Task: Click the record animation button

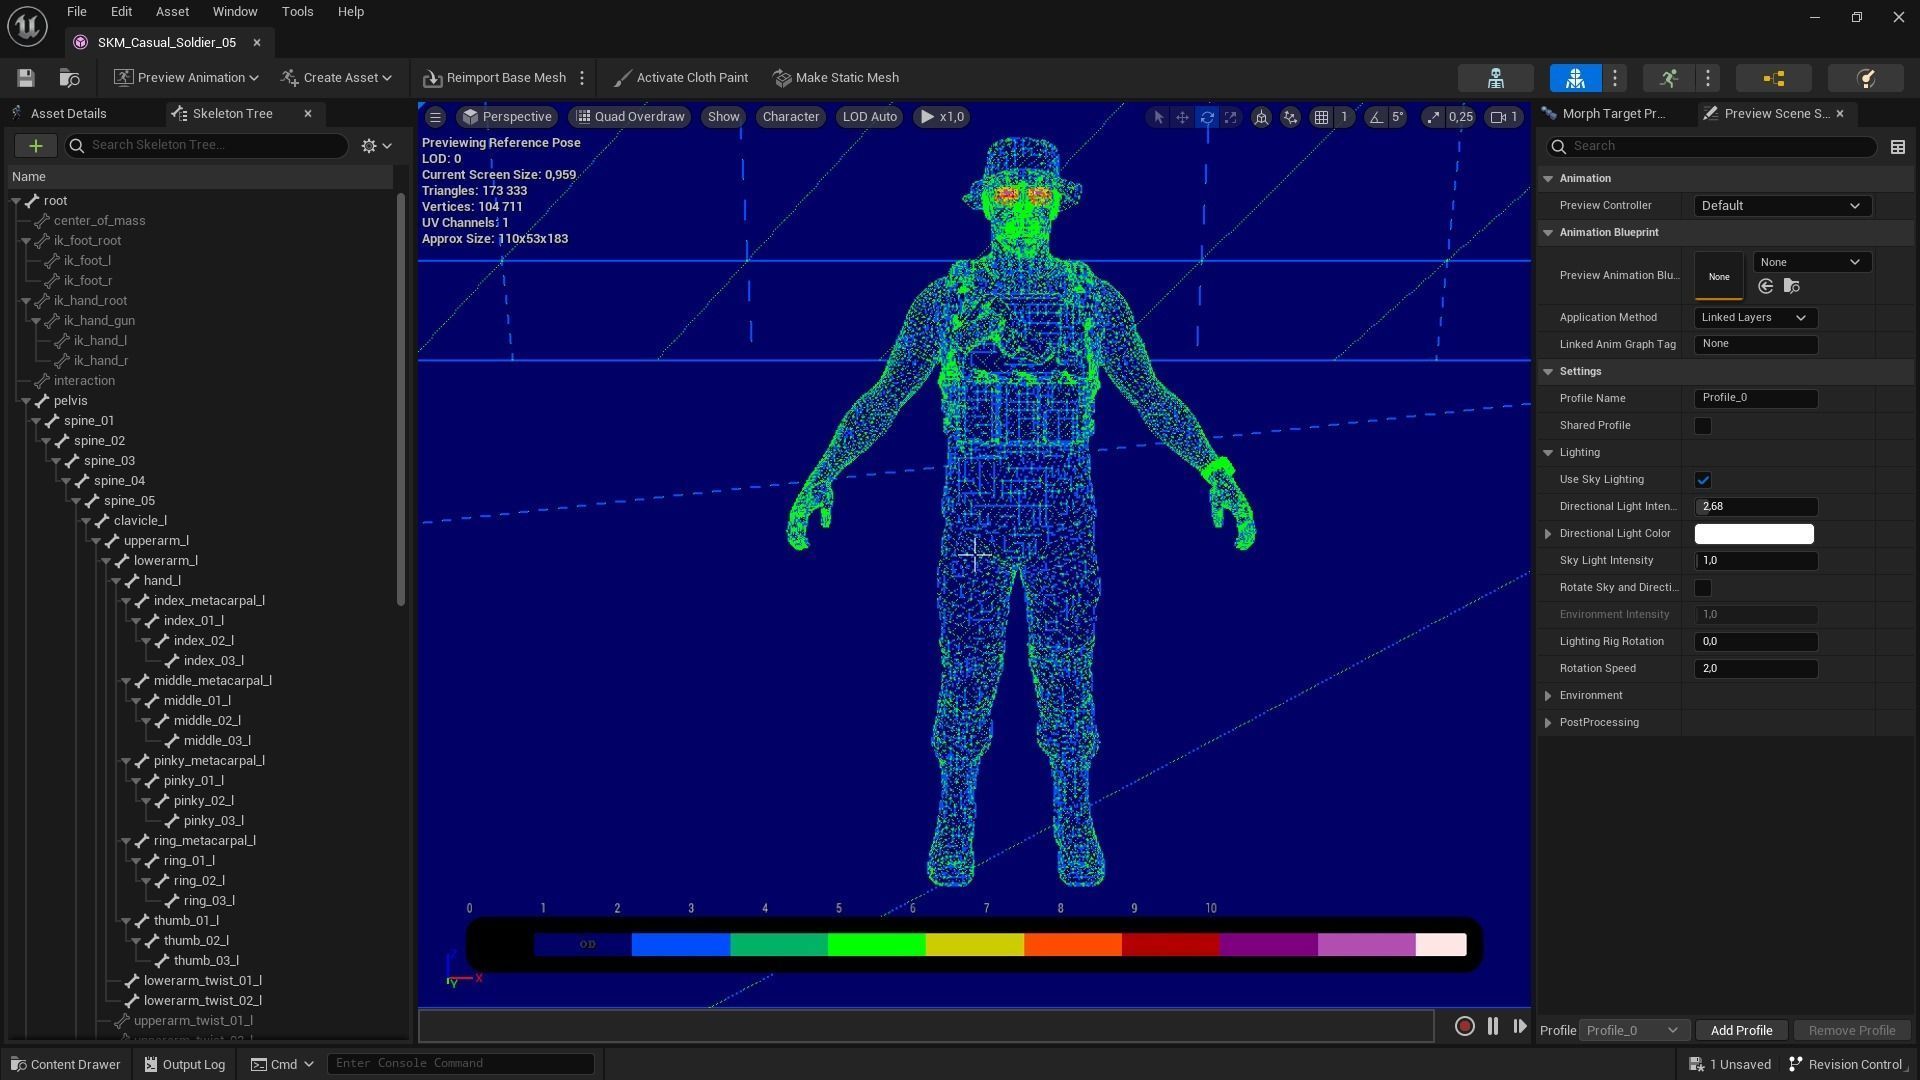Action: (x=1464, y=1026)
